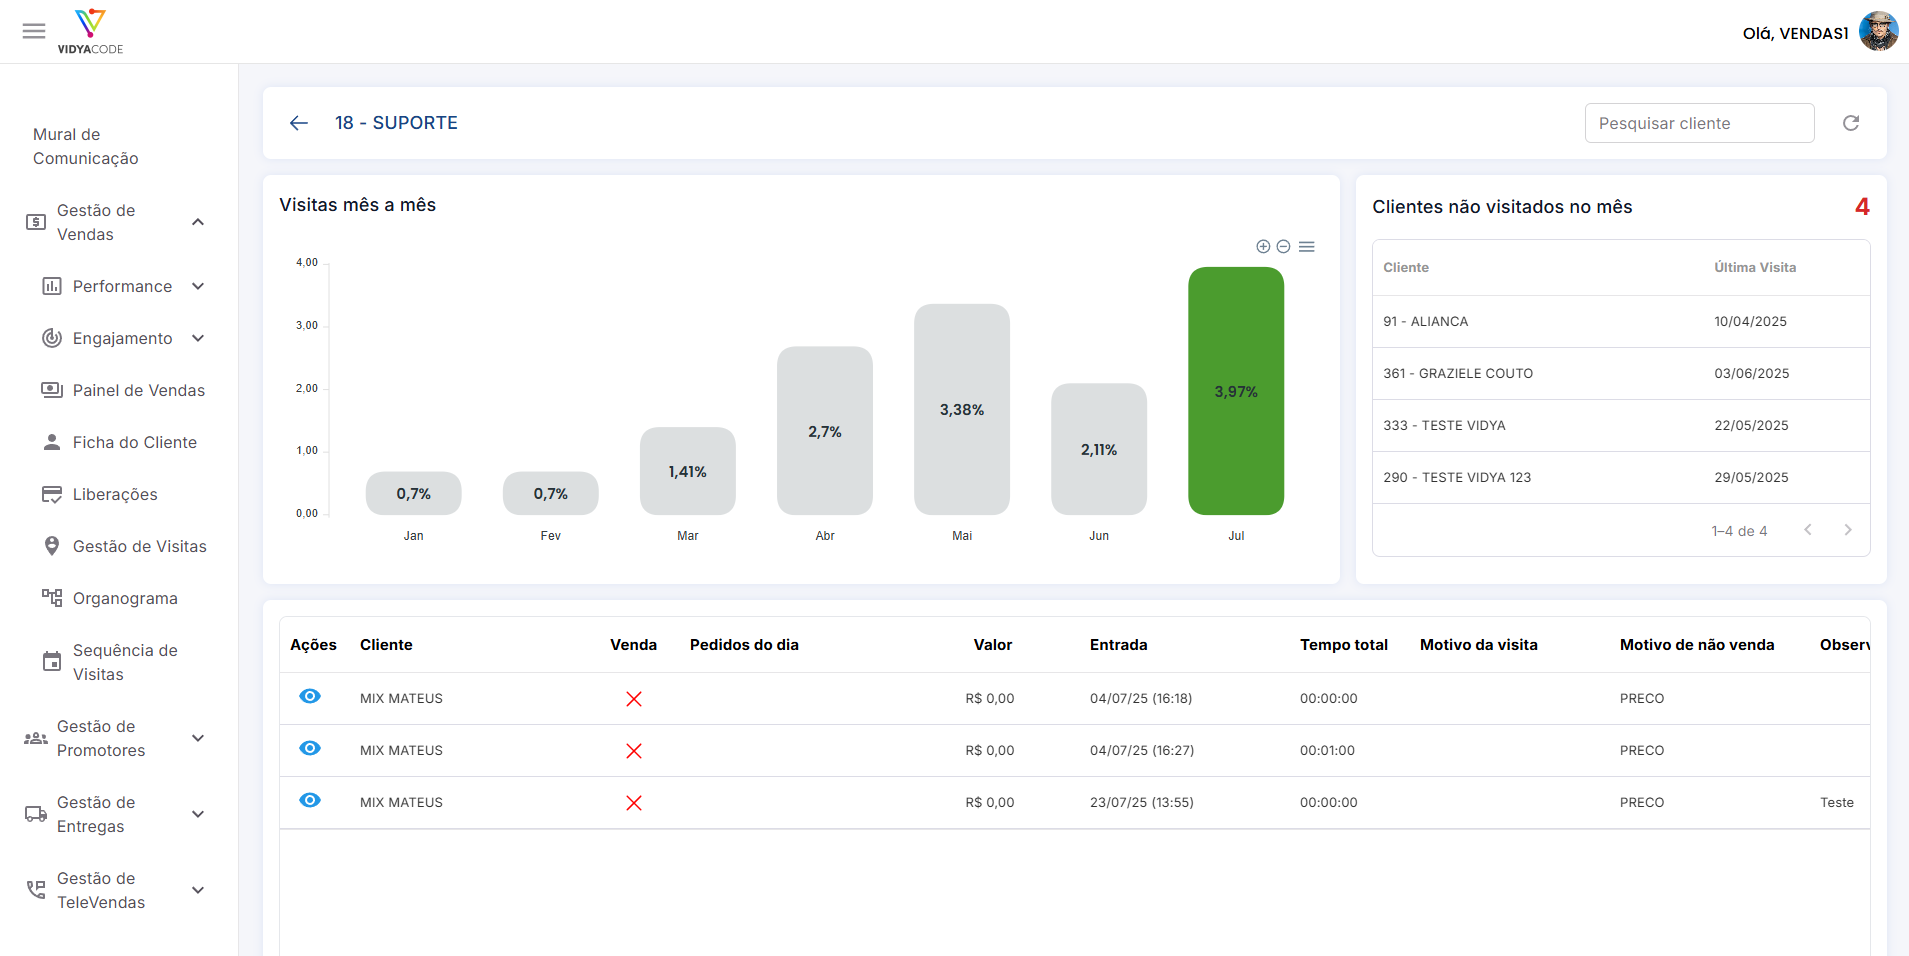Zoom in on the chart with plus icon
Viewport: 1909px width, 956px height.
point(1263,246)
